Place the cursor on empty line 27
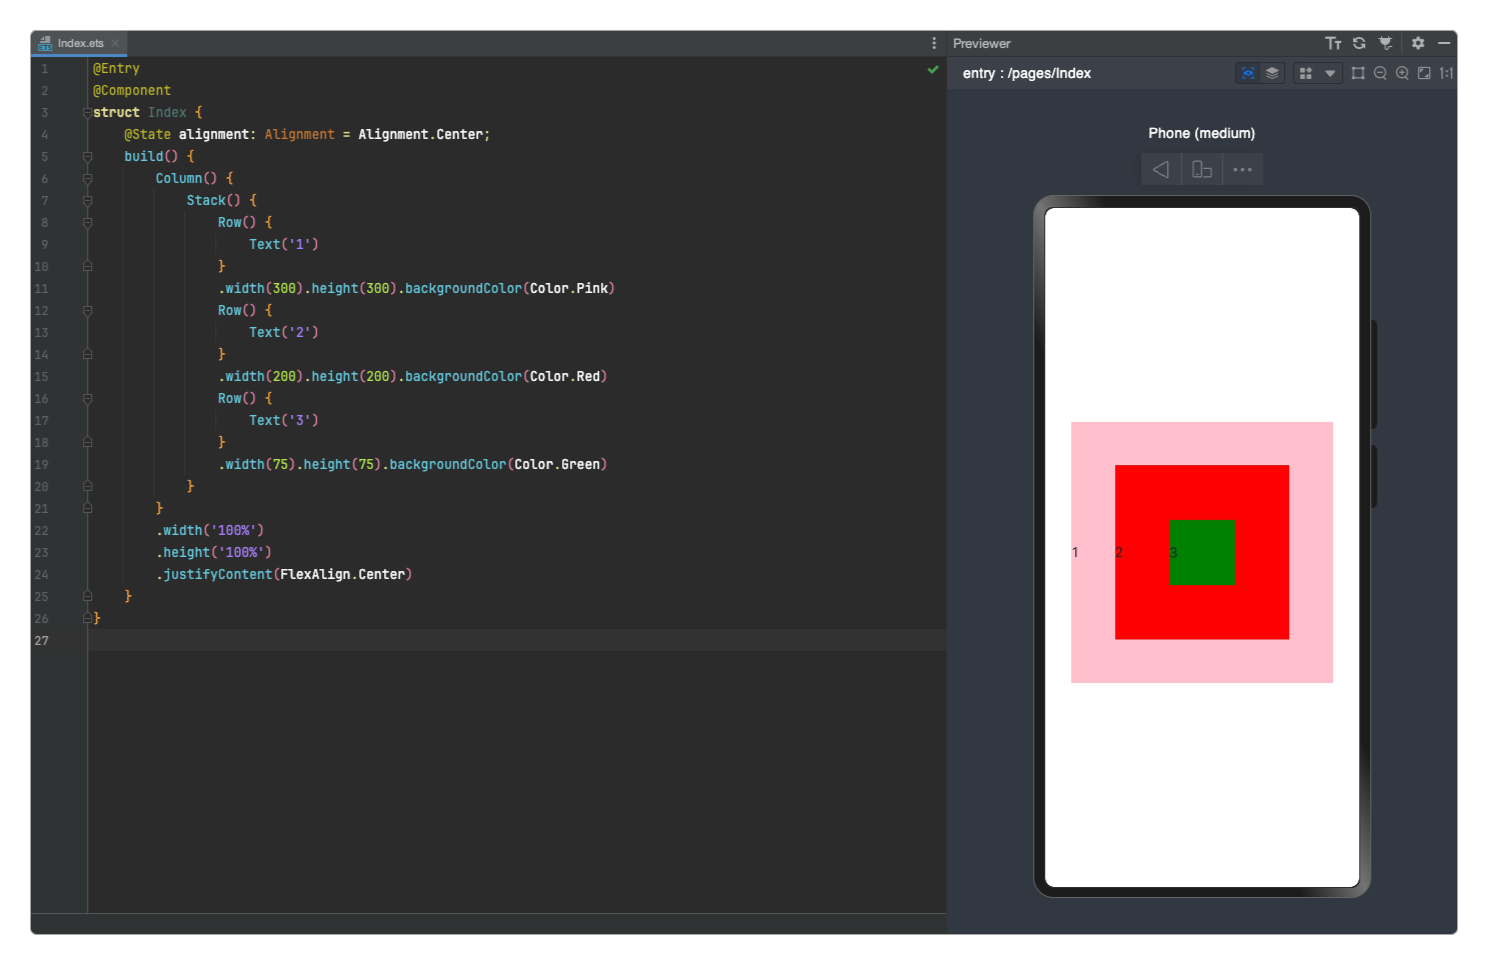The height and width of the screenshot is (965, 1488). tap(517, 641)
